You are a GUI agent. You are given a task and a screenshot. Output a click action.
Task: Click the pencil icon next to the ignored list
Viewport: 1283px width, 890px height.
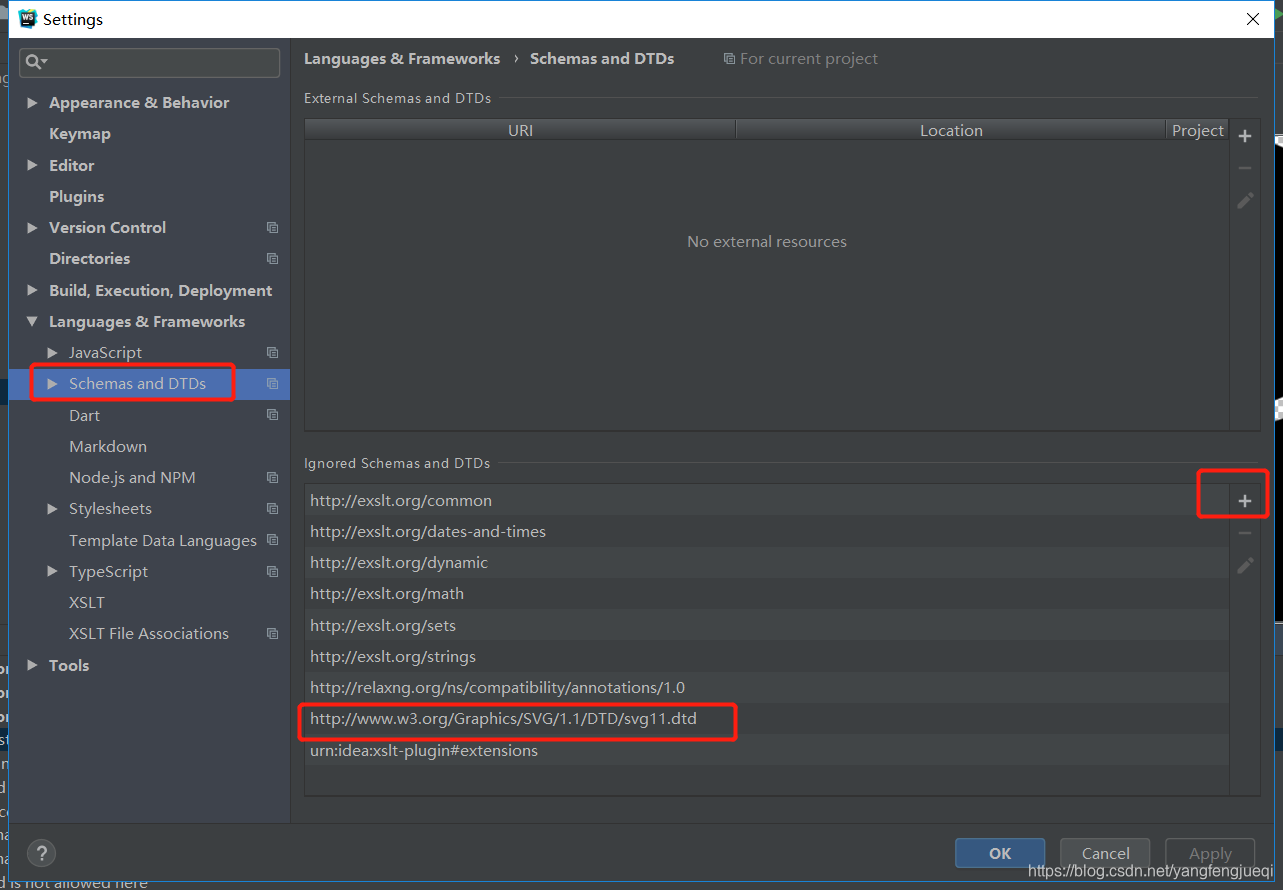click(1245, 564)
